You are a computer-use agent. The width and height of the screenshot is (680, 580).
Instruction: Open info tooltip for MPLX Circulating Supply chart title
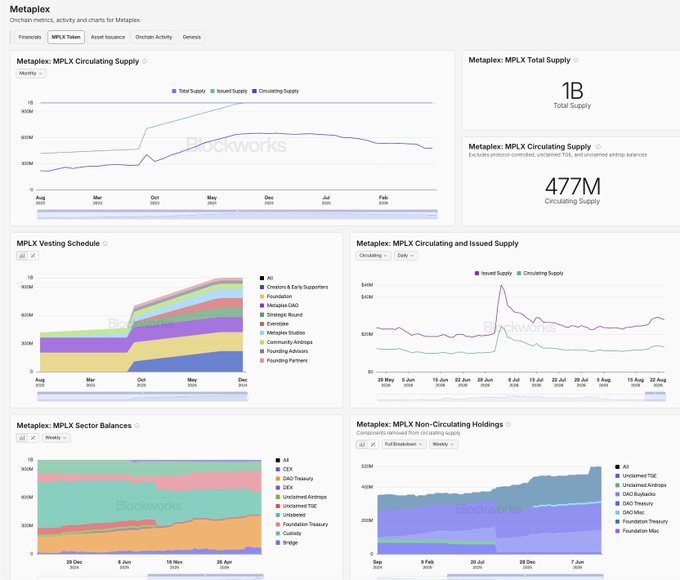[x=145, y=62]
